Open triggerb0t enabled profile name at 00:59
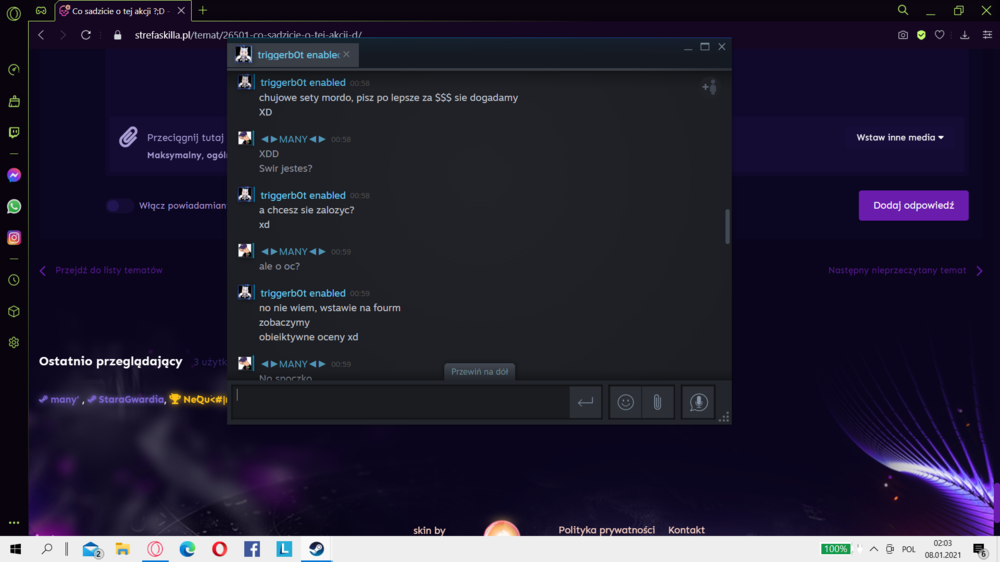The image size is (1000, 562). (303, 293)
